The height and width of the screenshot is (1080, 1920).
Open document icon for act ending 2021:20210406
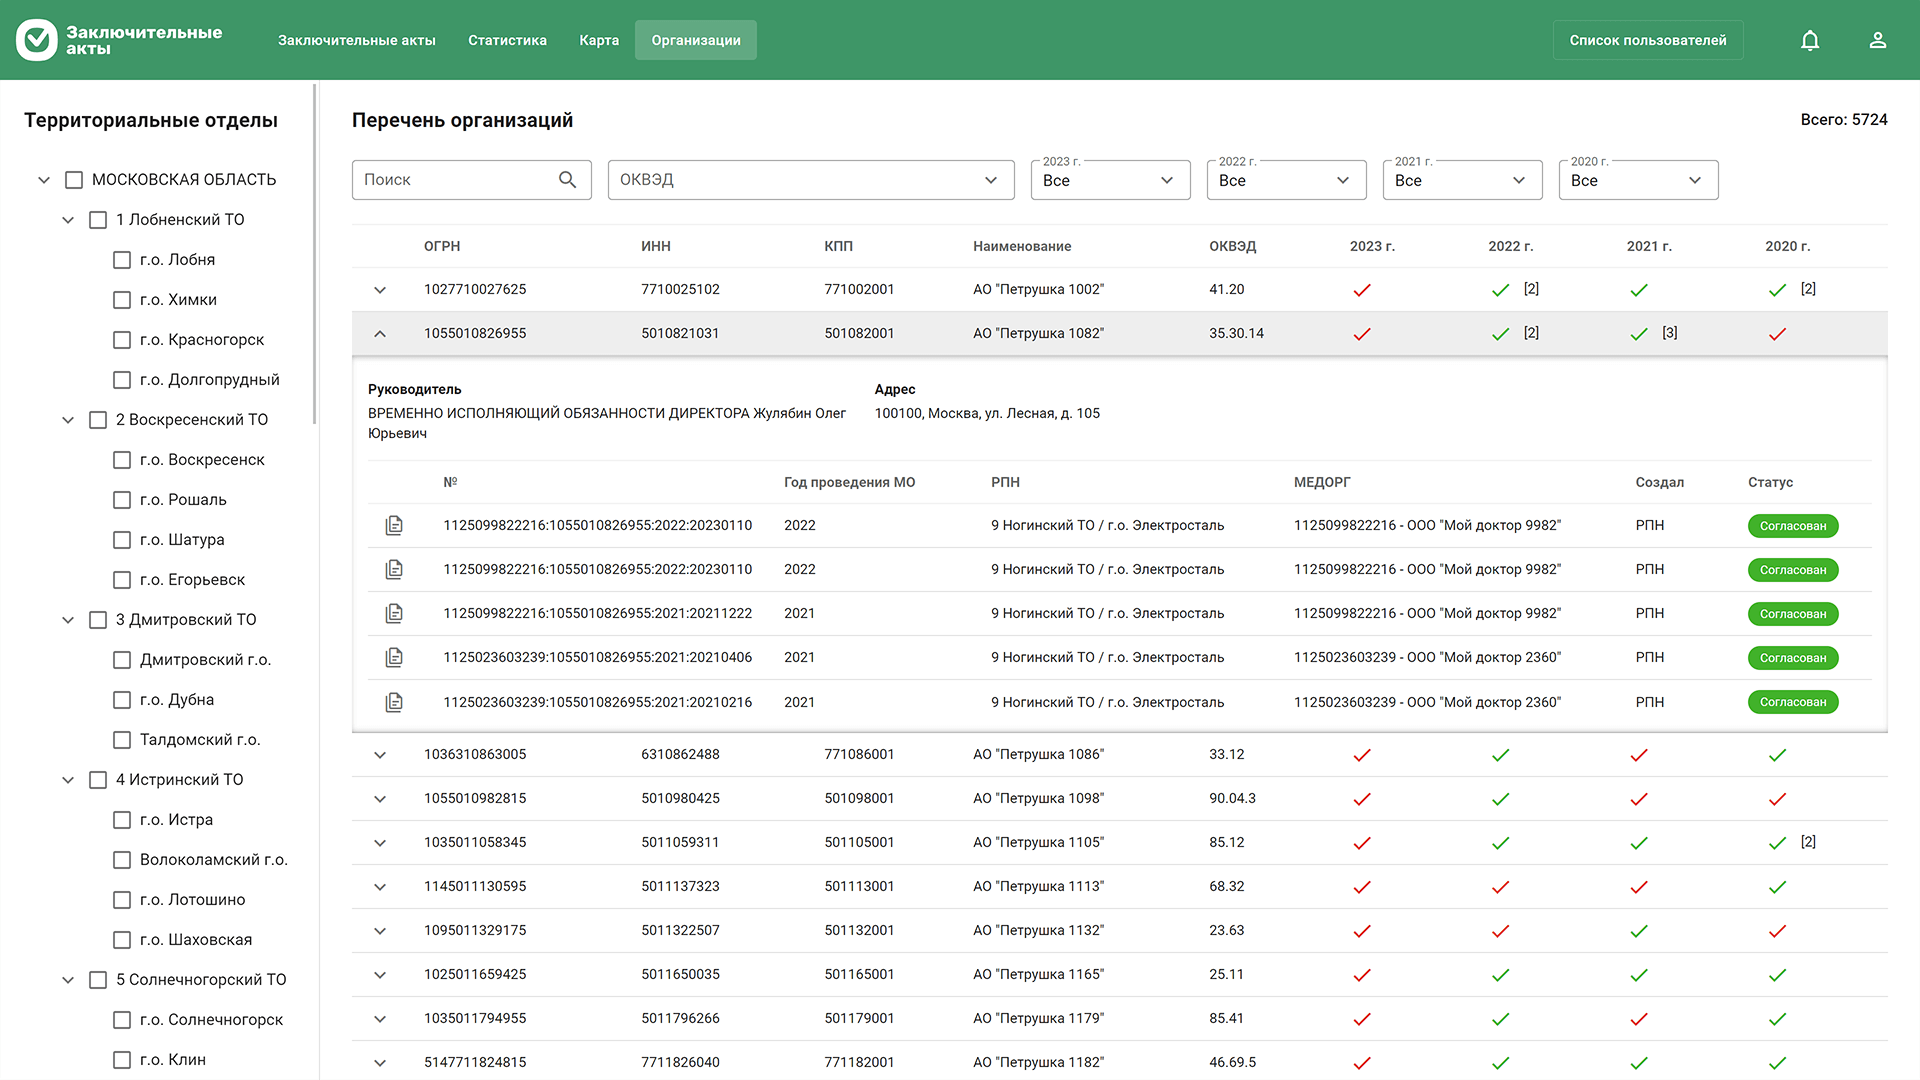pos(394,657)
